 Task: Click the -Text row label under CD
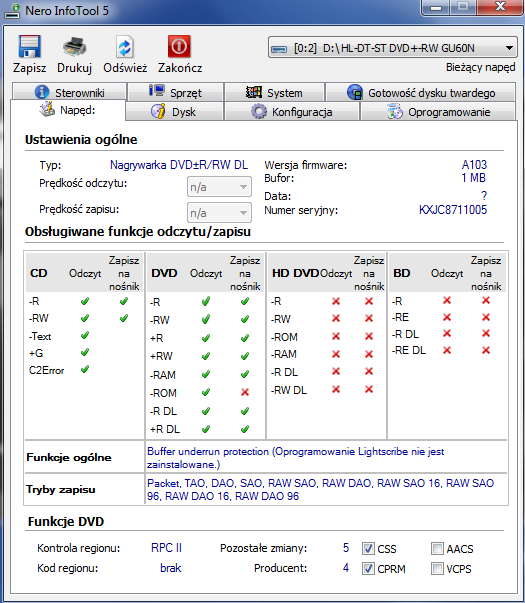[40, 336]
